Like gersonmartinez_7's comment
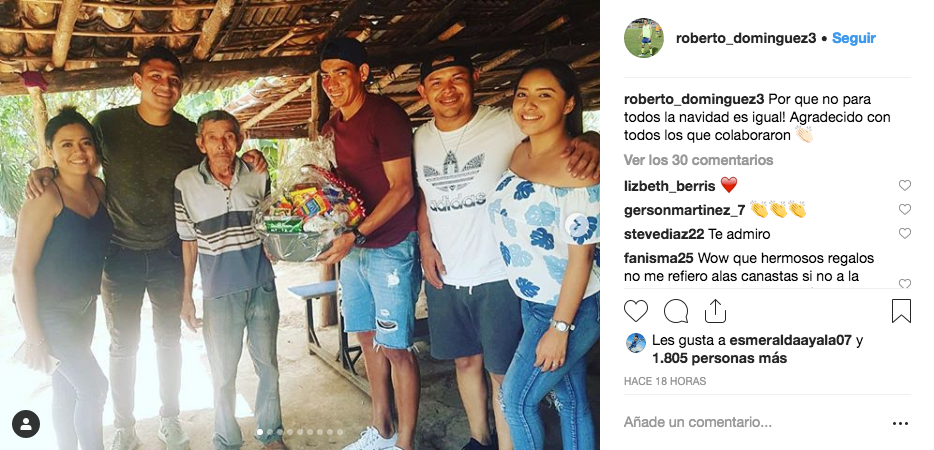The height and width of the screenshot is (450, 934). click(905, 209)
